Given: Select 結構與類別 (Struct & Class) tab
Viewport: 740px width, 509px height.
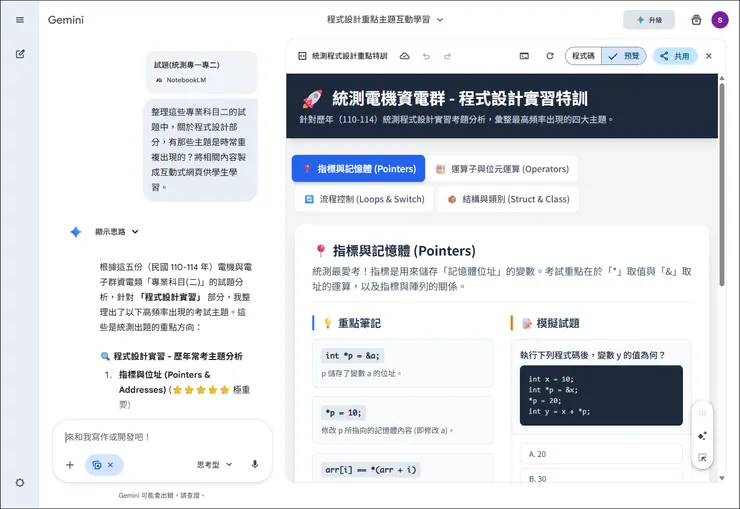Looking at the screenshot, I should coord(508,199).
